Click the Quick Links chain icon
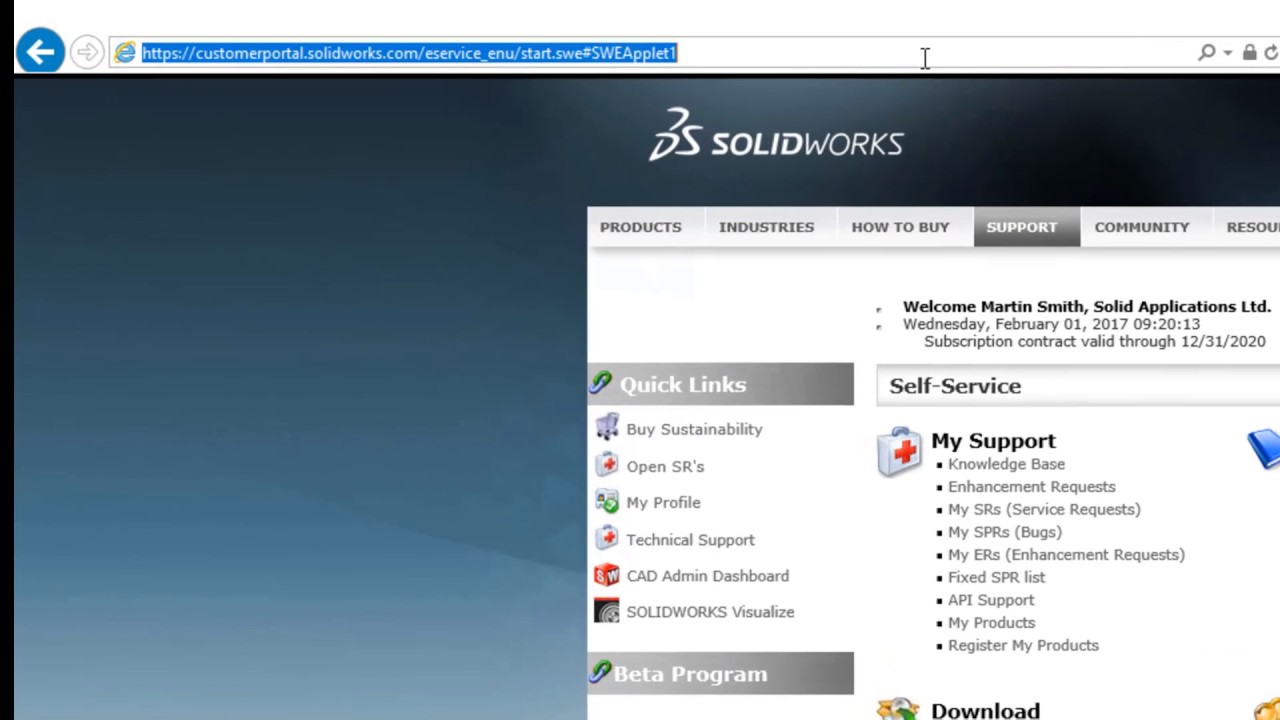 tap(600, 382)
